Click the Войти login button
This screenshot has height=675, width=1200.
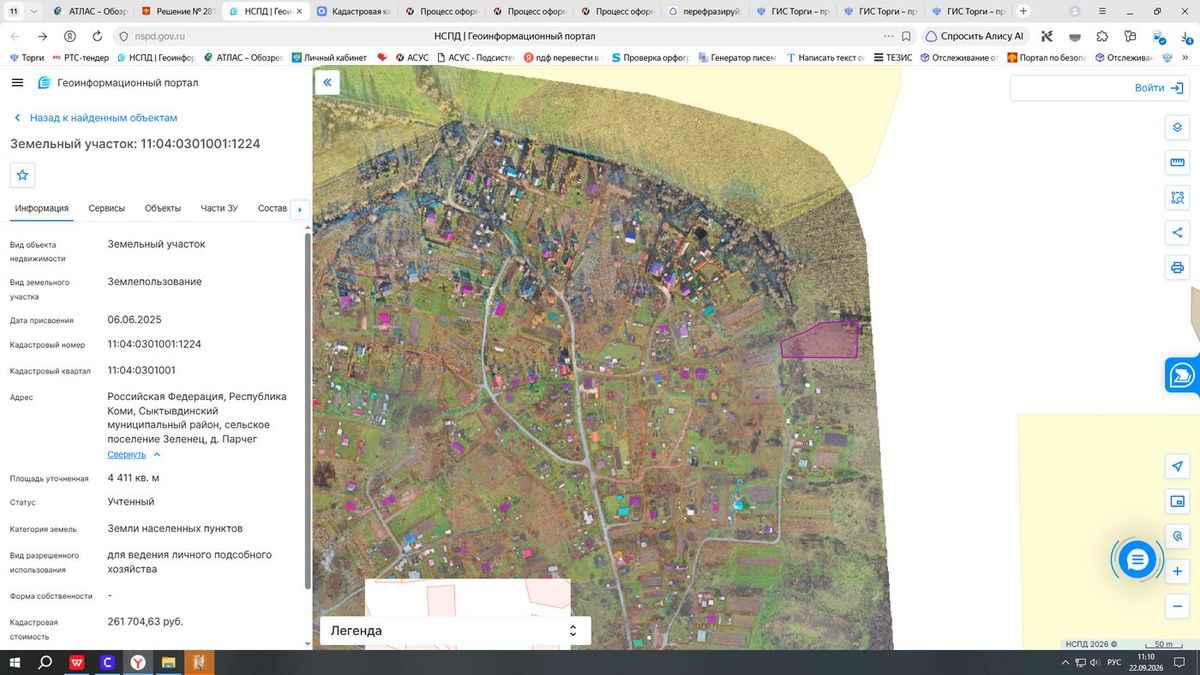1098,88
